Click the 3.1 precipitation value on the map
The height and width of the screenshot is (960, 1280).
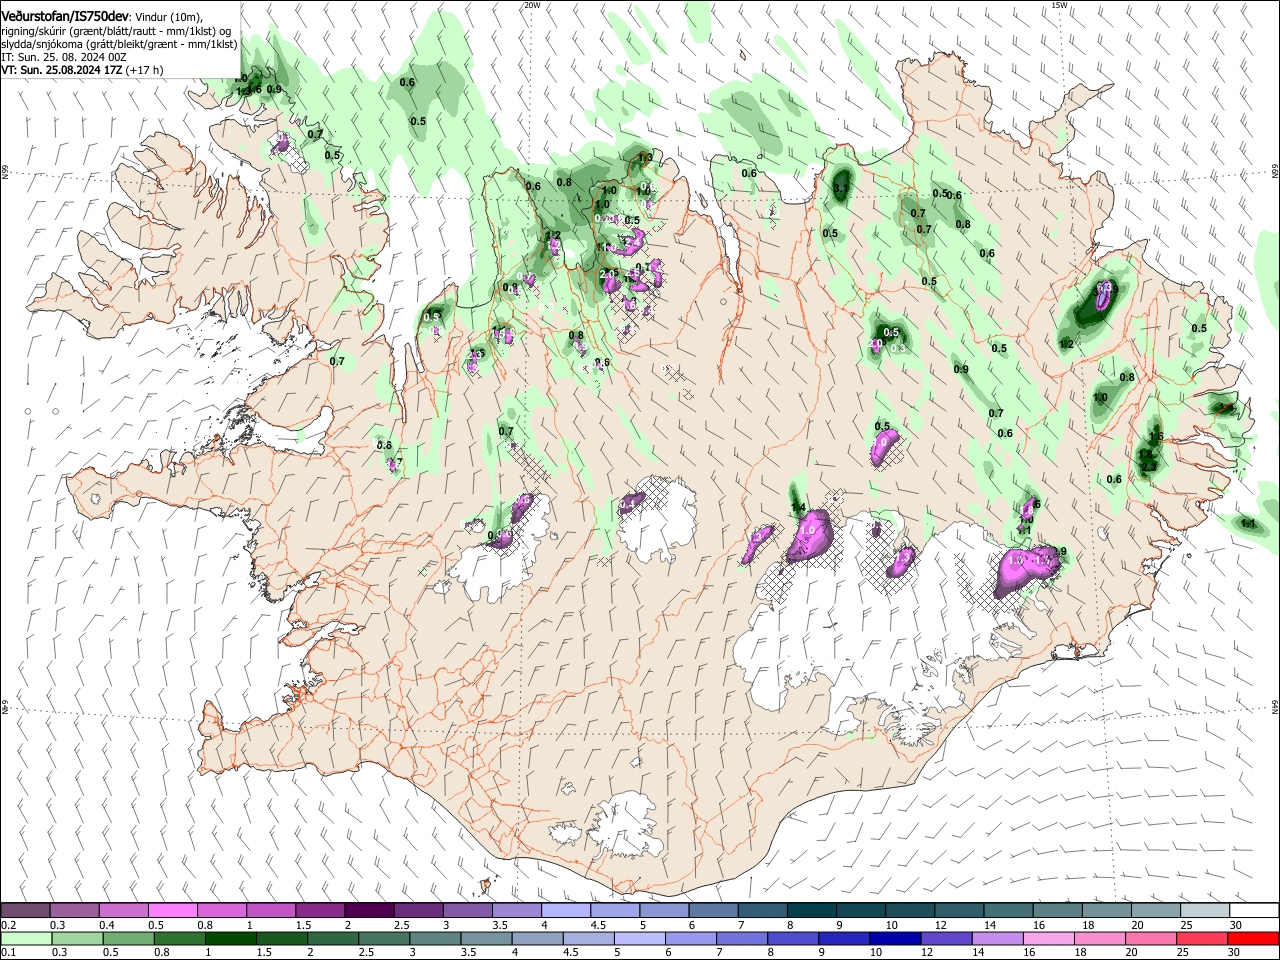click(x=840, y=188)
